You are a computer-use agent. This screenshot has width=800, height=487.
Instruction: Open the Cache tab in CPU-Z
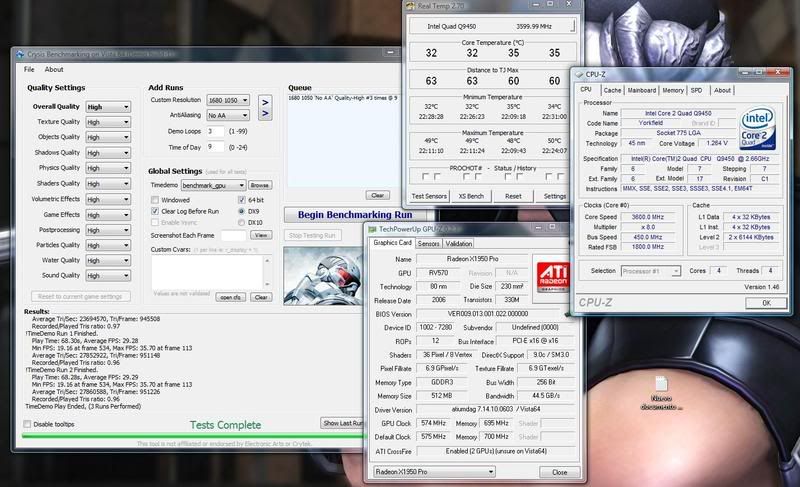point(612,90)
